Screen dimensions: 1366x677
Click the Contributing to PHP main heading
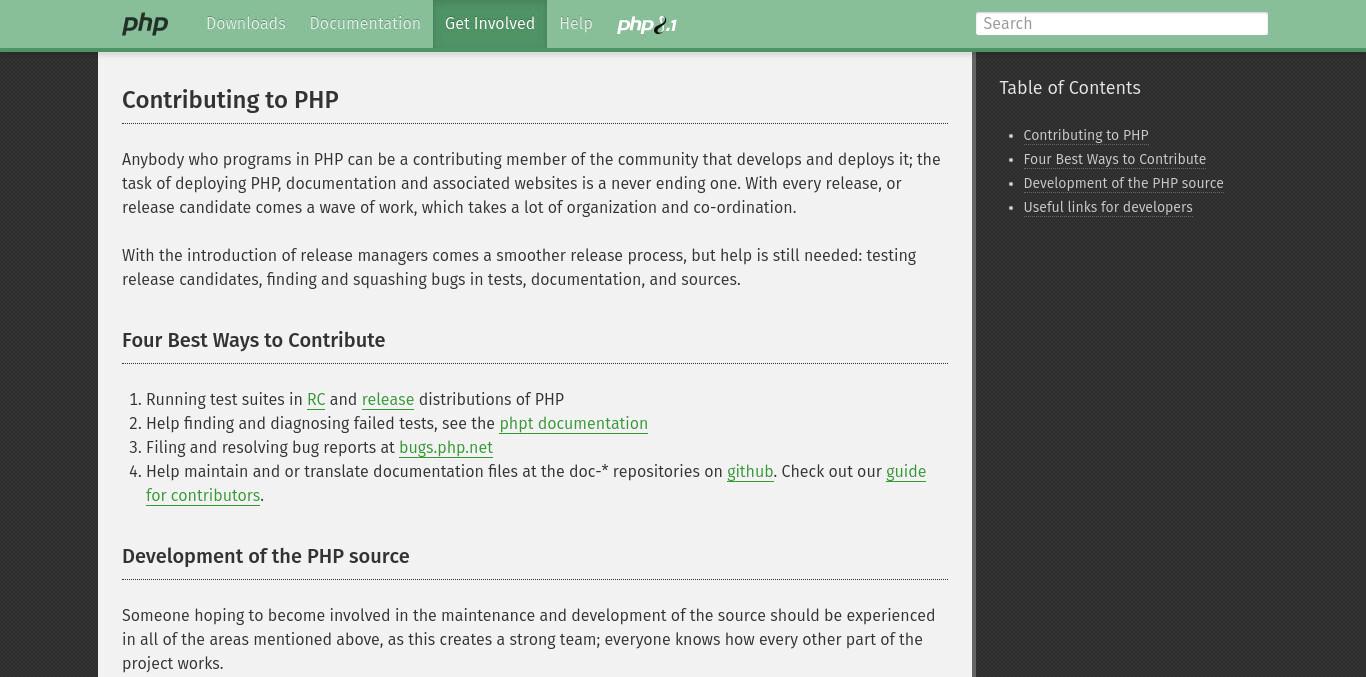click(230, 100)
